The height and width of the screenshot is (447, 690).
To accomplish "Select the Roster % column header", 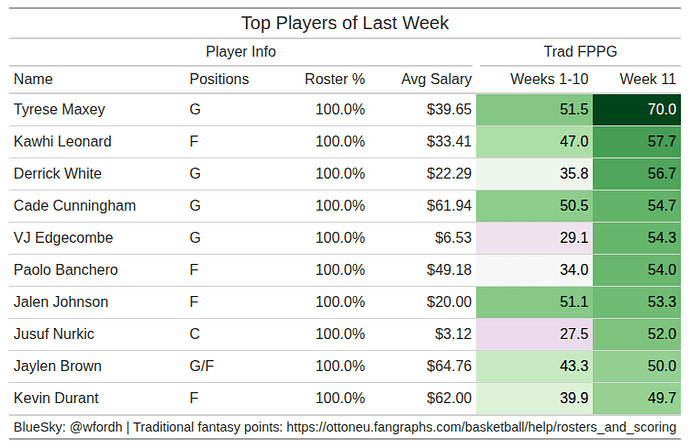I will point(335,79).
